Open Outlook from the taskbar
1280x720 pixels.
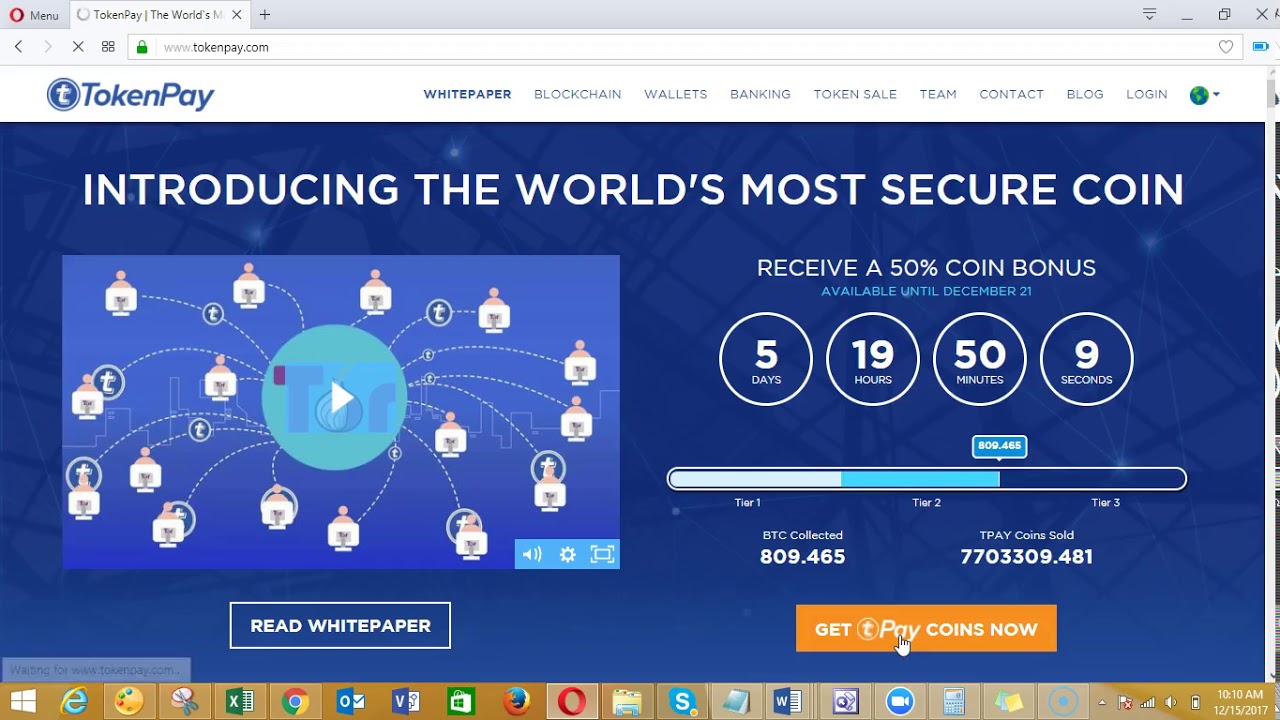(350, 702)
